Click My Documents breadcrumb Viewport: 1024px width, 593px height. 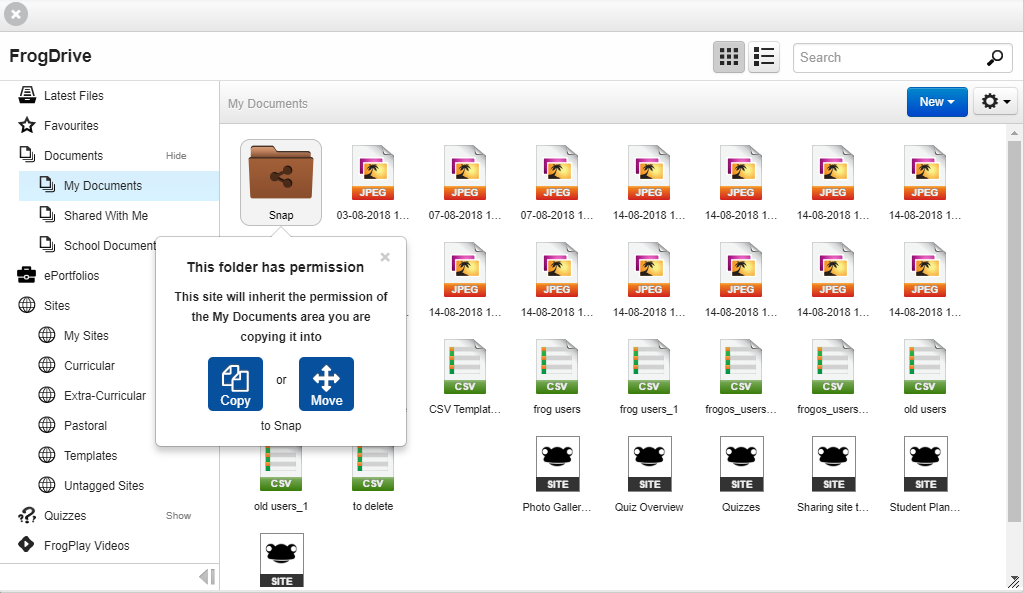tap(268, 103)
